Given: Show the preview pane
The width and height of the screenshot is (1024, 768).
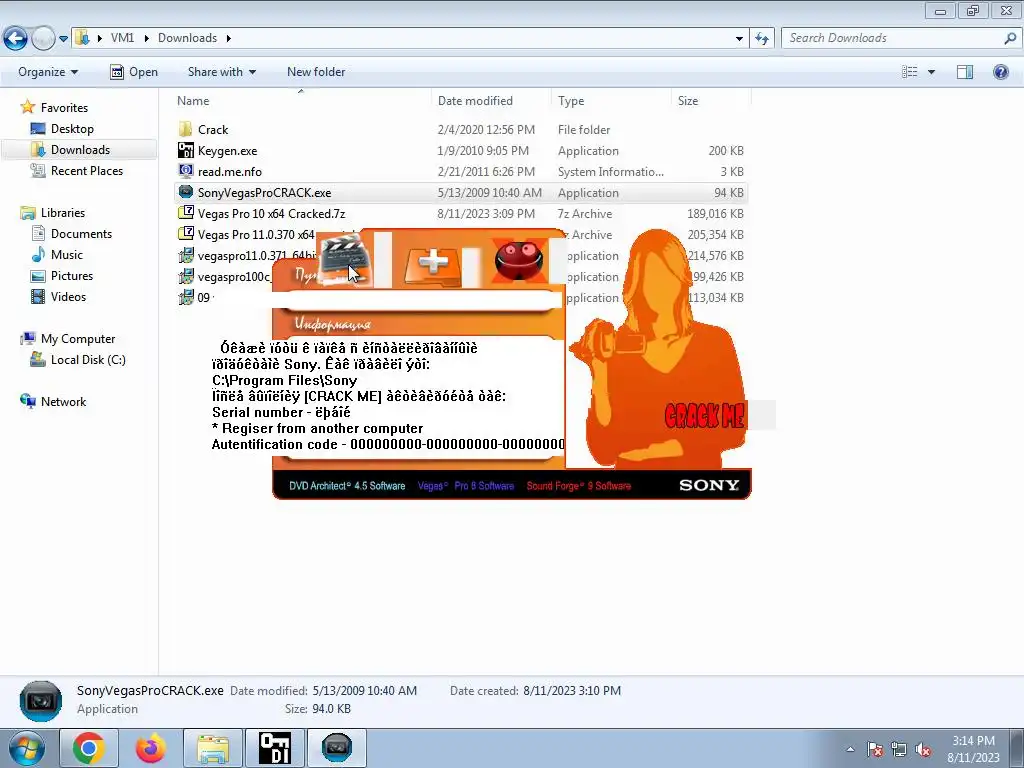Looking at the screenshot, I should [965, 72].
